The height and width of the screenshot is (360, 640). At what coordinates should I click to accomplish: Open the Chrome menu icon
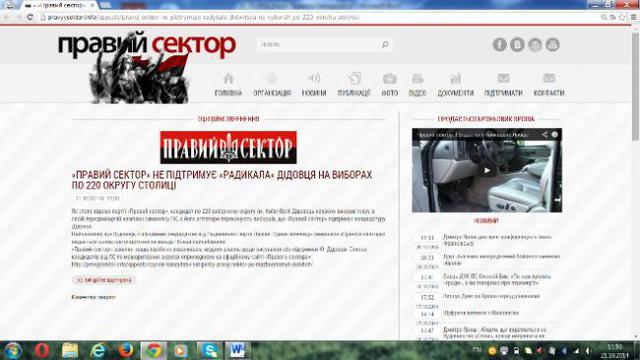click(633, 17)
